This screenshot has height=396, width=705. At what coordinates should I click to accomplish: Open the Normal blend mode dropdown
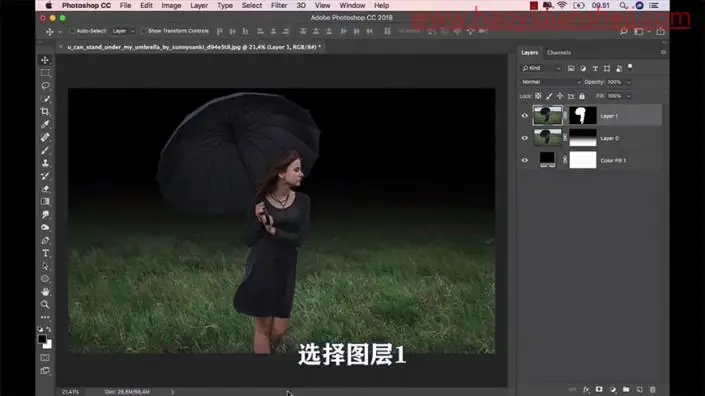[x=551, y=82]
